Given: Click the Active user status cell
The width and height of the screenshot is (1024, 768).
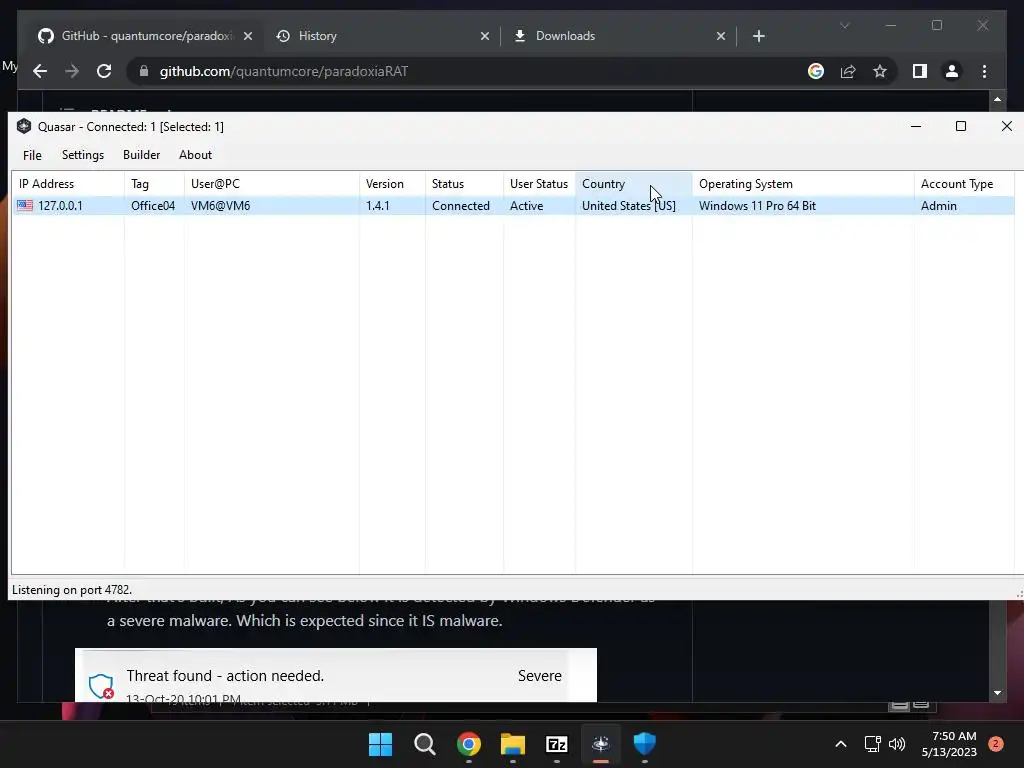Looking at the screenshot, I should [x=526, y=206].
